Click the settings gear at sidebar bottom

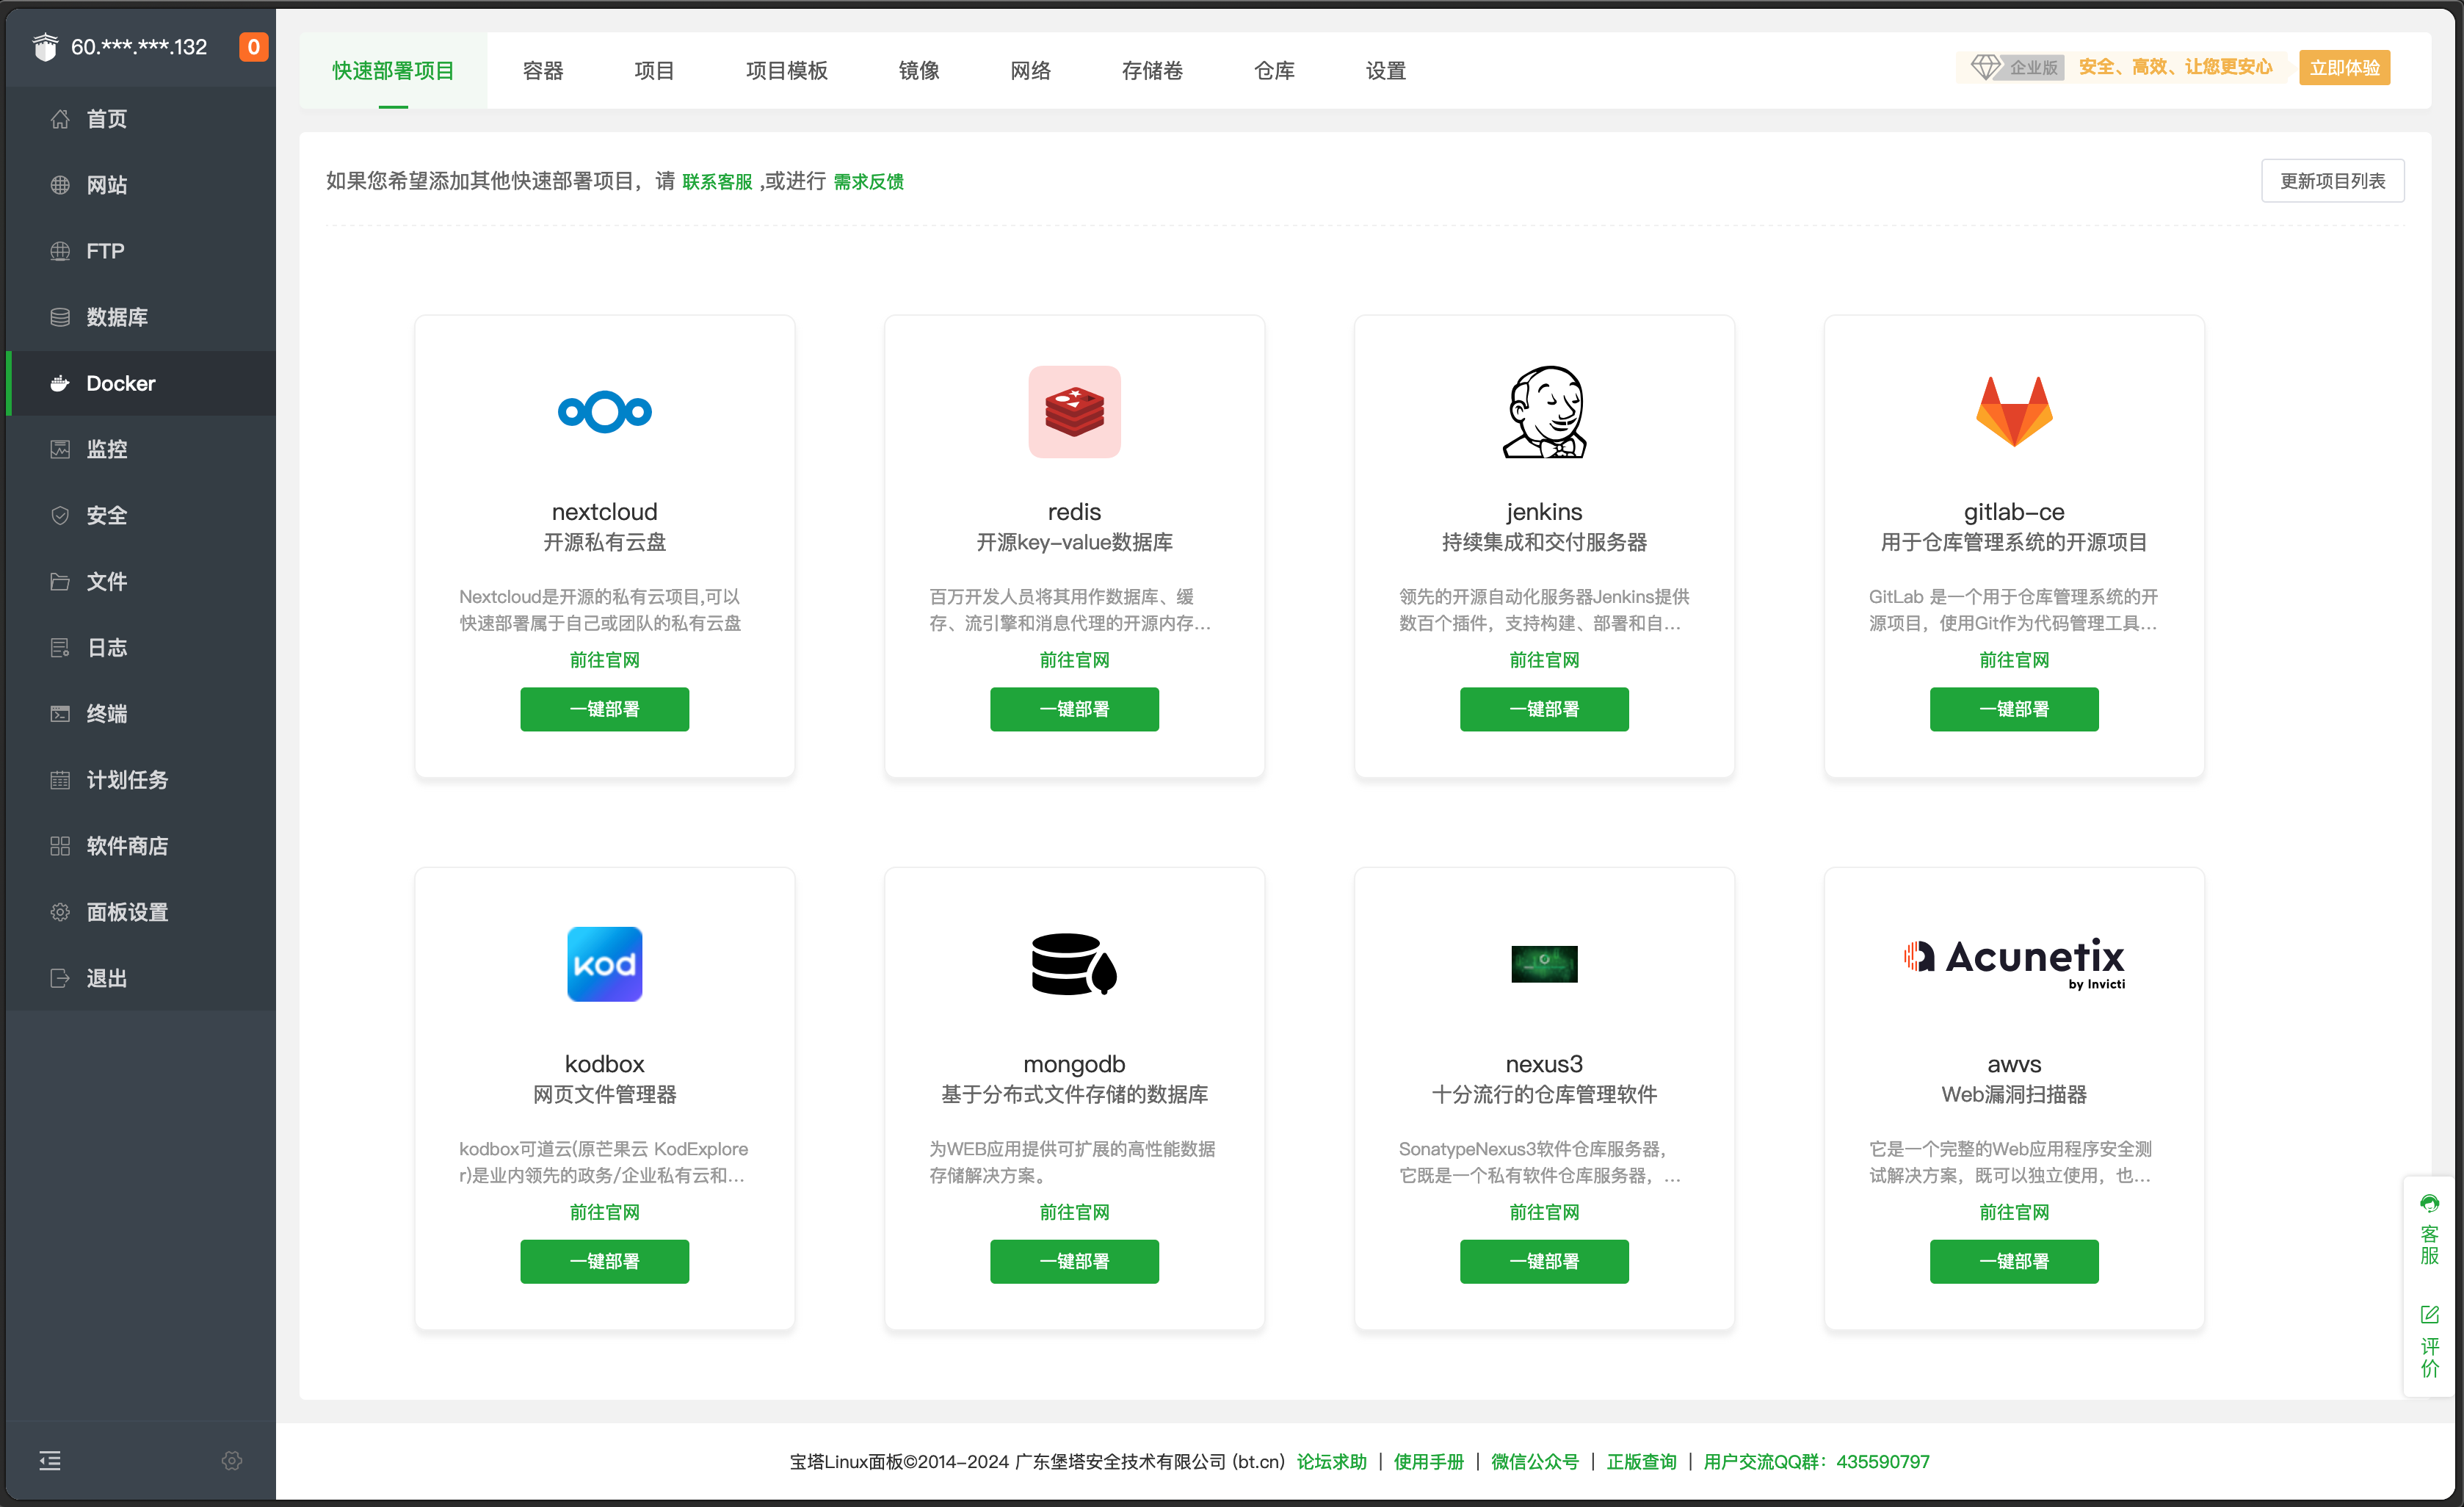232,1461
